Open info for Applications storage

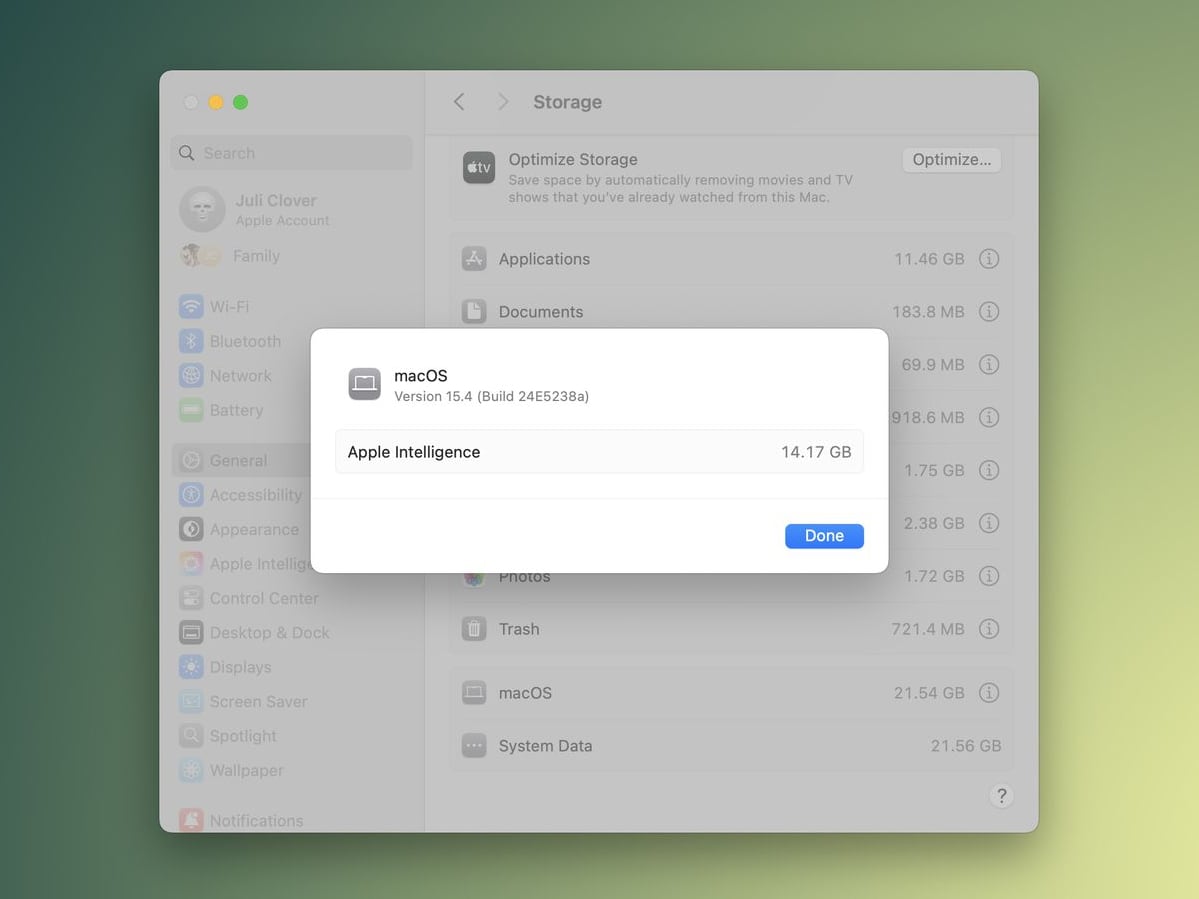click(988, 259)
